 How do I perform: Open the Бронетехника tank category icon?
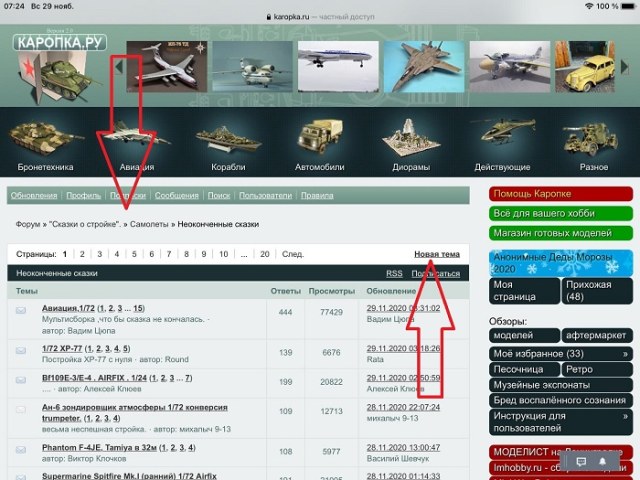coord(45,137)
